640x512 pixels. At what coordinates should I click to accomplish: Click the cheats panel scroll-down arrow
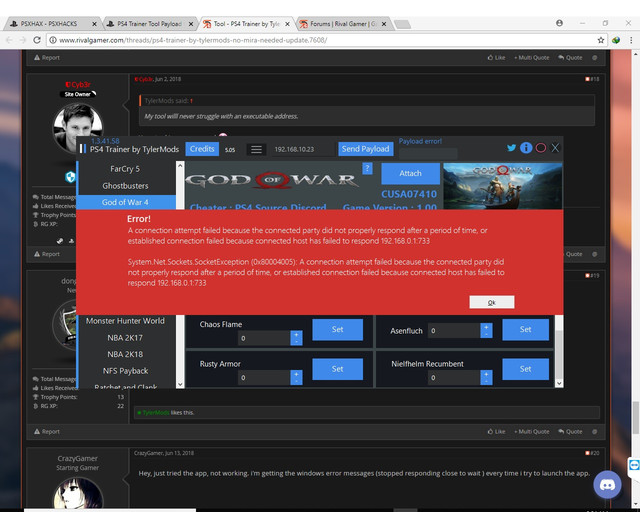(559, 383)
